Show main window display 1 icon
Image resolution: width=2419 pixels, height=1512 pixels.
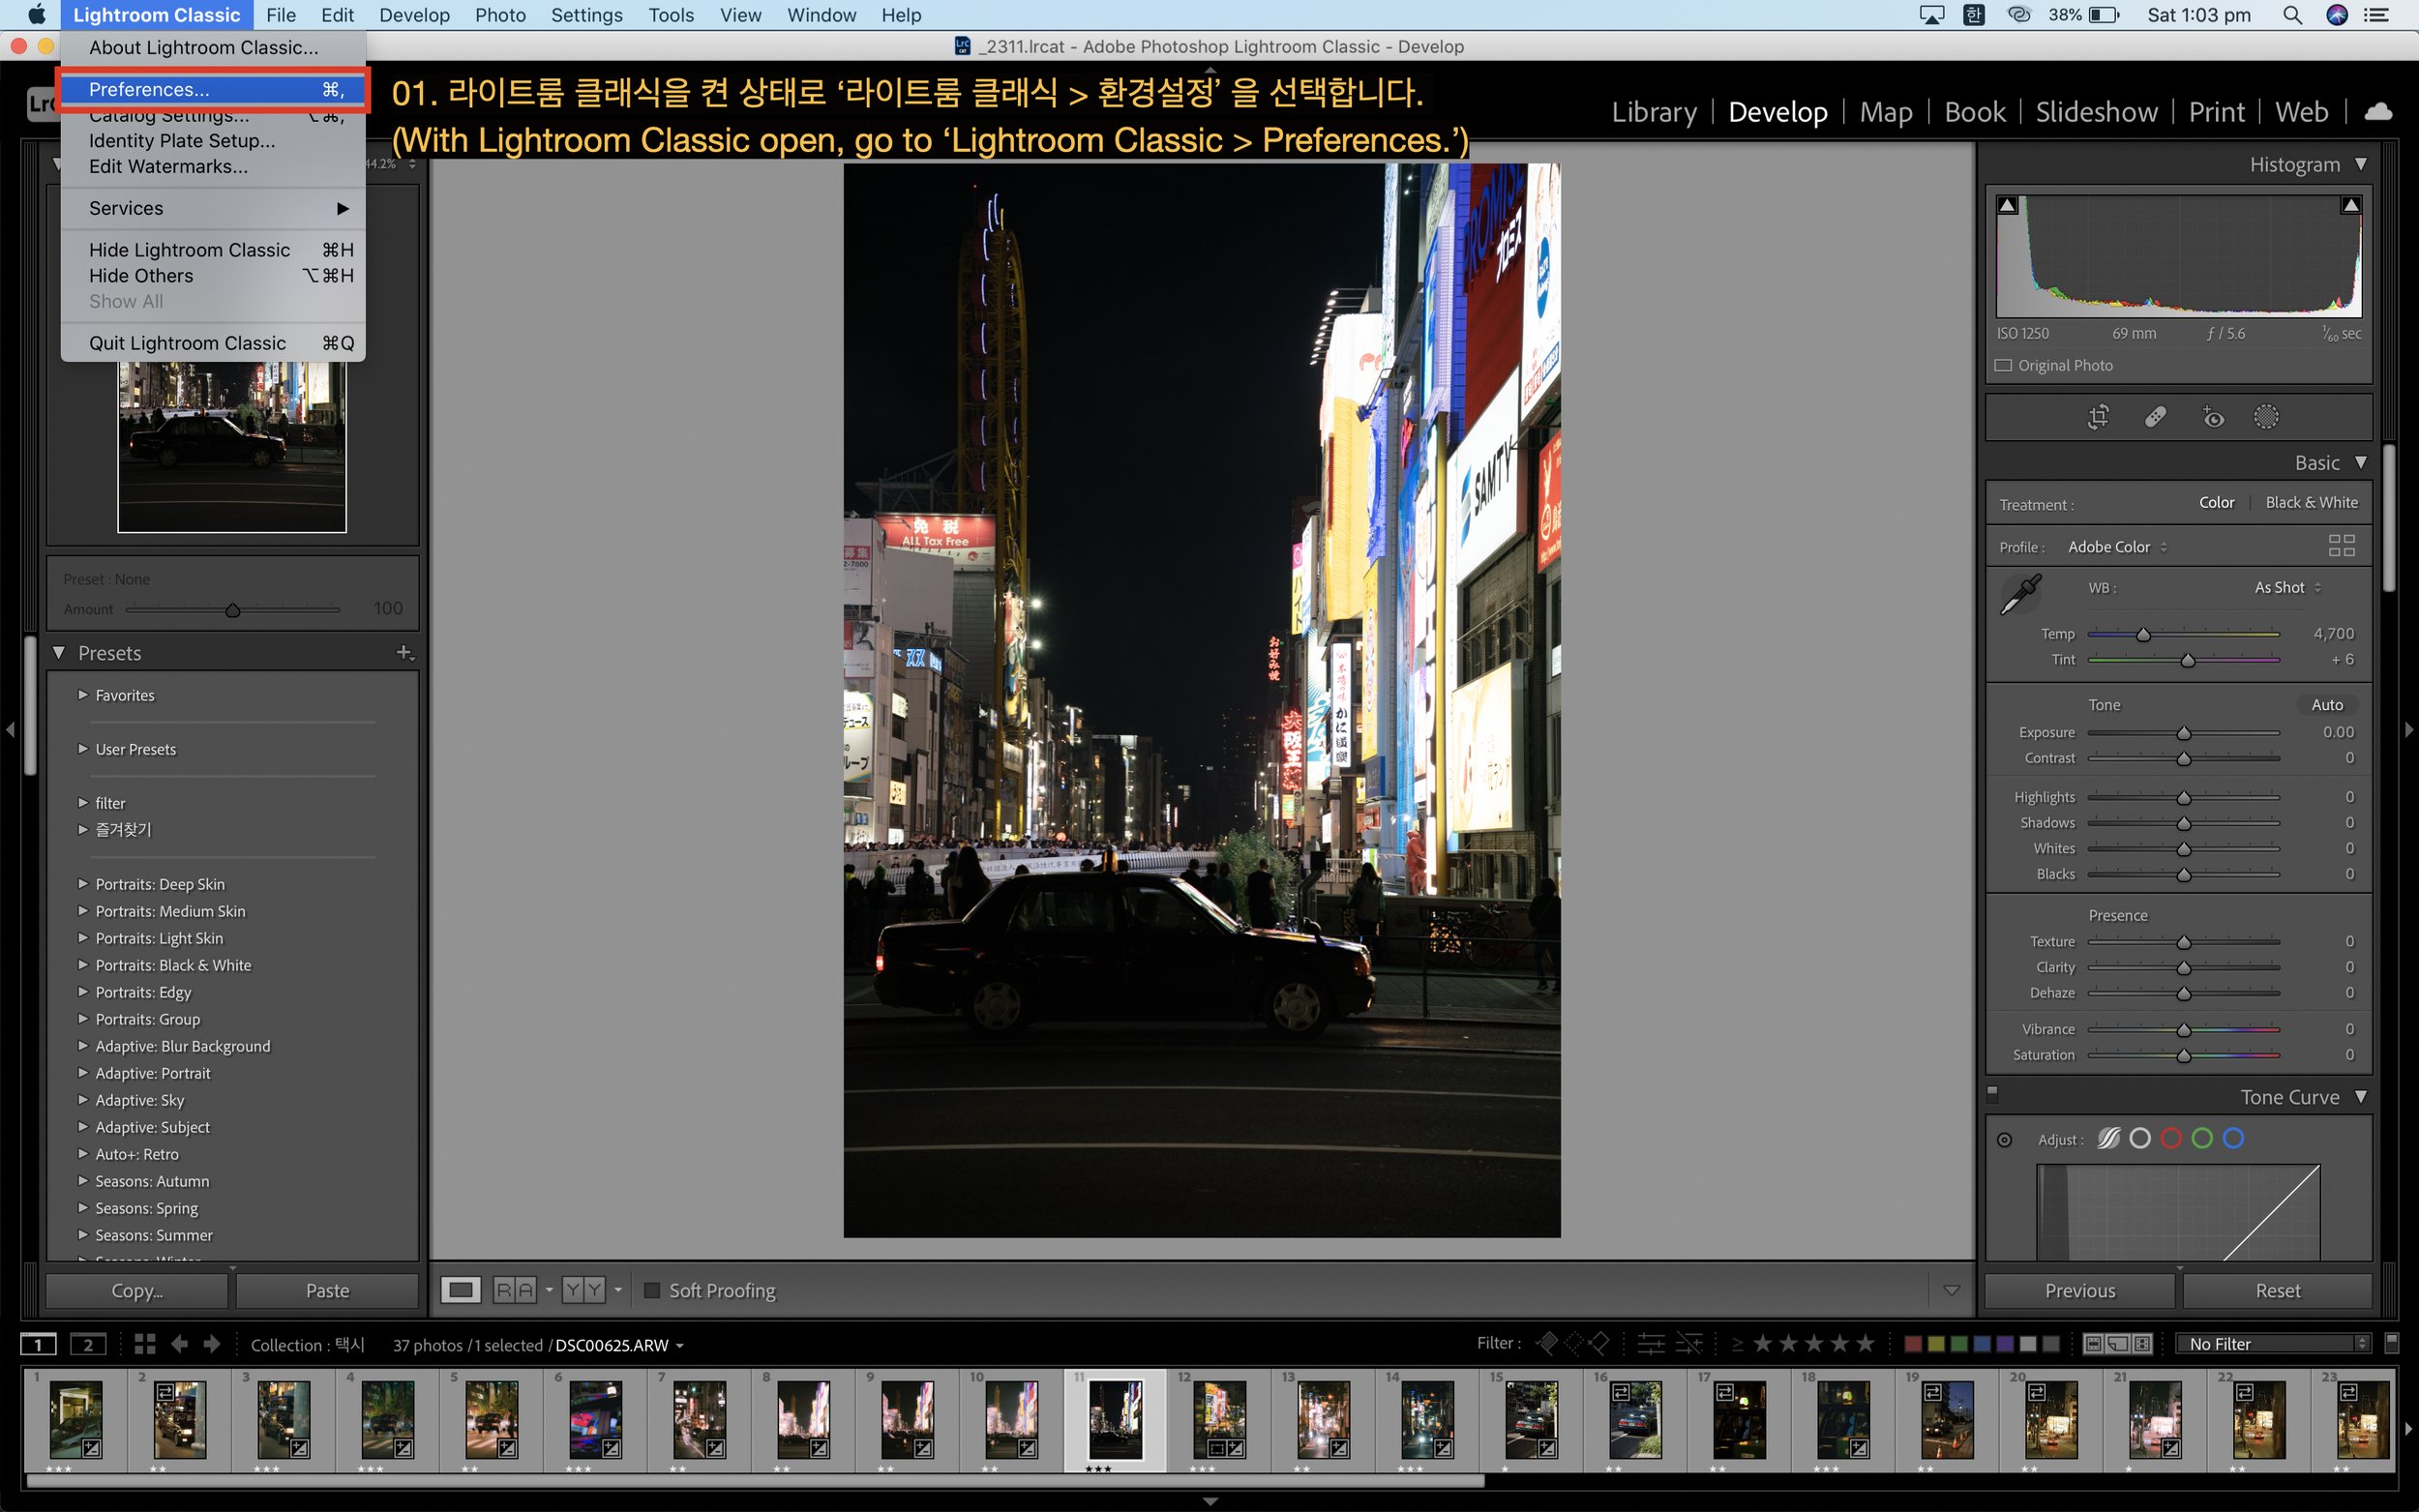pos(38,1344)
